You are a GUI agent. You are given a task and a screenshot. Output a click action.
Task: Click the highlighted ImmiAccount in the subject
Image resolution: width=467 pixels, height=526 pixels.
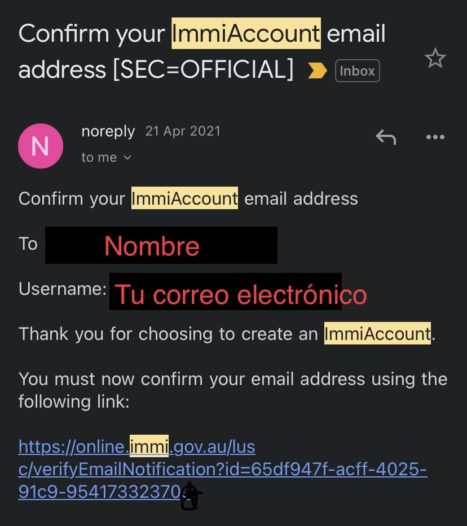pyautogui.click(x=246, y=34)
